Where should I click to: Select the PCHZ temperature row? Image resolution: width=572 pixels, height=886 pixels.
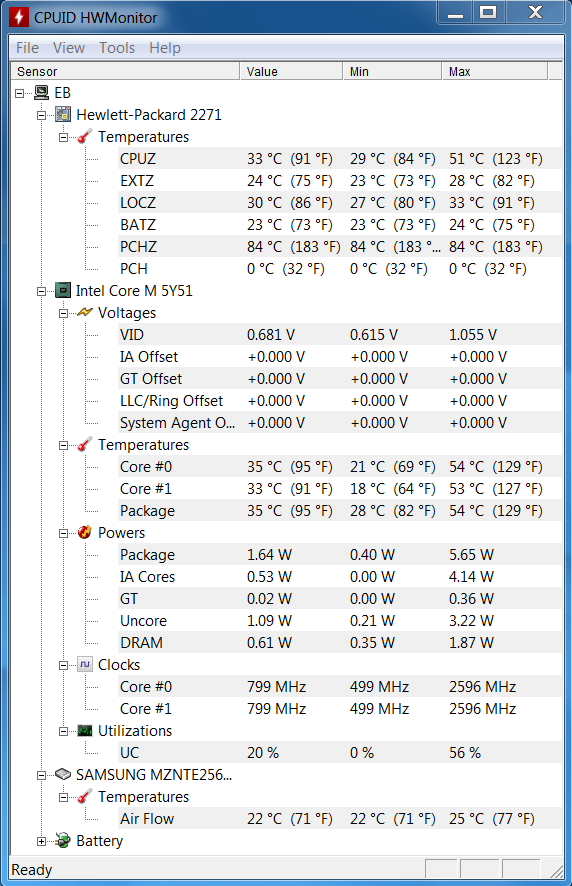click(340, 246)
